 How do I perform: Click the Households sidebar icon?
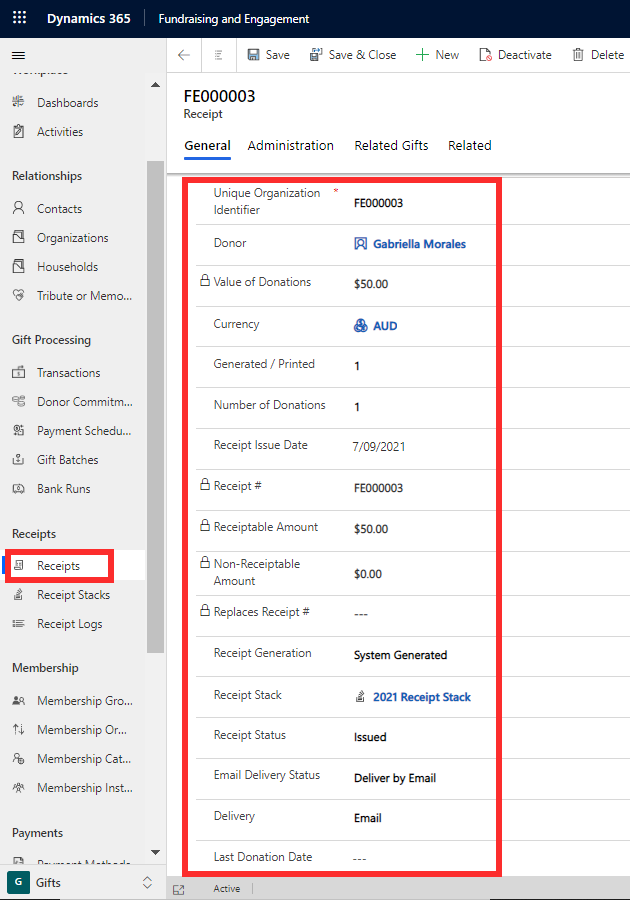tap(18, 266)
